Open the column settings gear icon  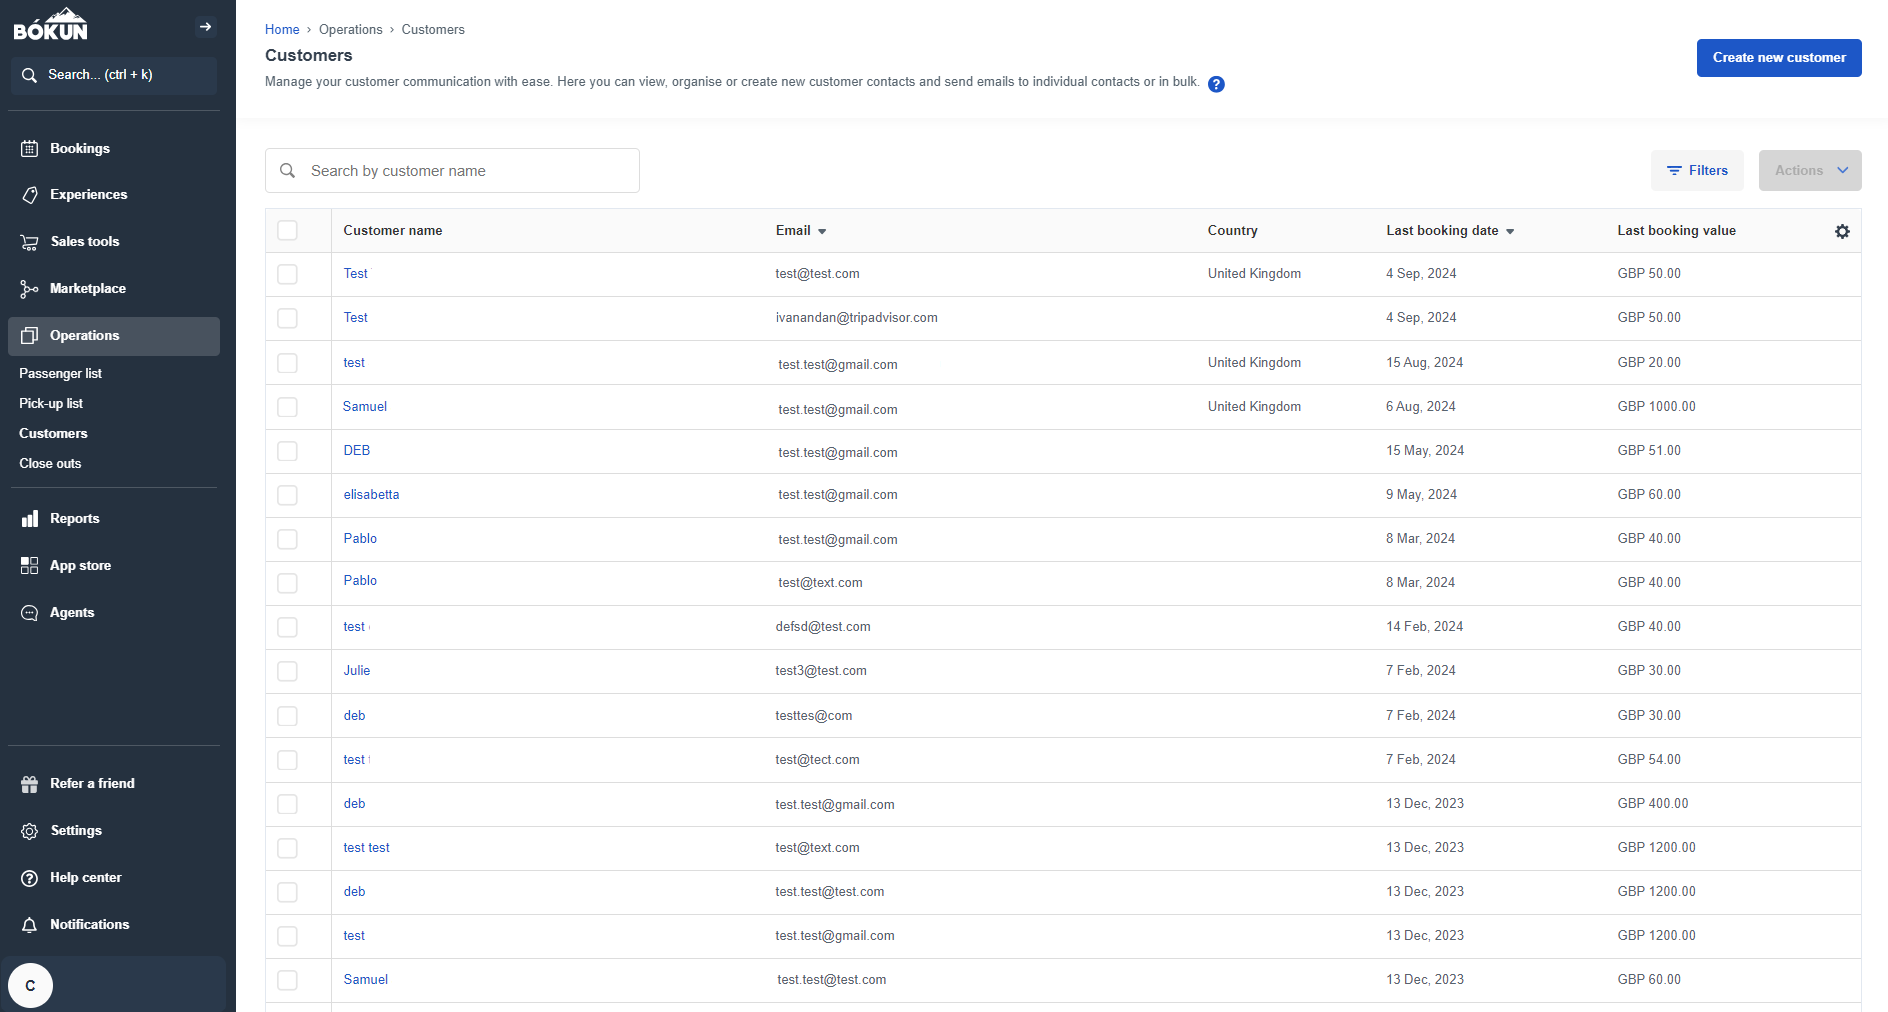click(1842, 231)
